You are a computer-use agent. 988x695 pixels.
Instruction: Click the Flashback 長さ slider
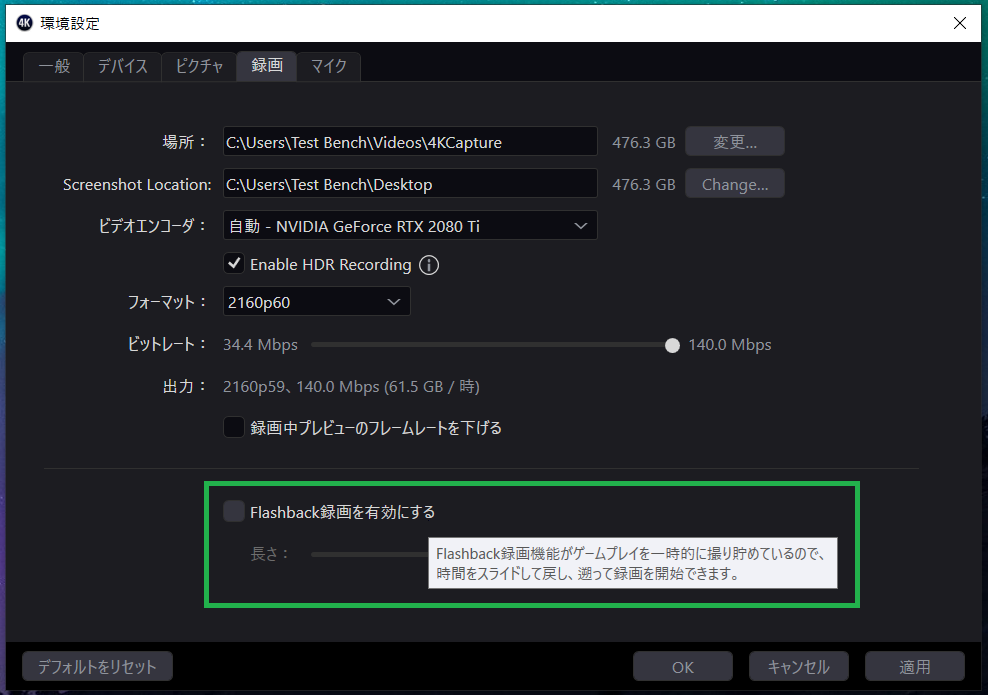click(369, 554)
